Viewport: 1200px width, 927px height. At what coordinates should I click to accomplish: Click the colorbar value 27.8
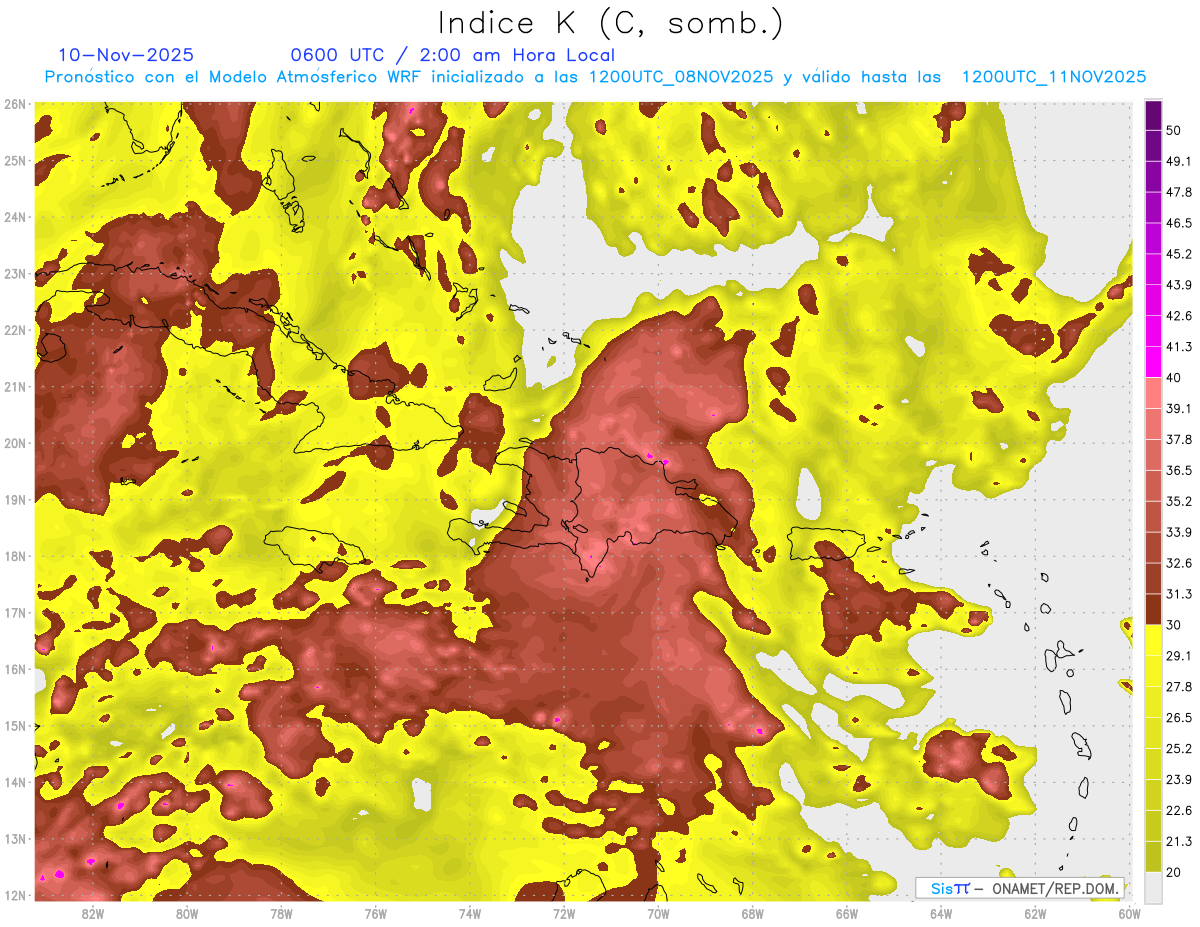pyautogui.click(x=1178, y=686)
